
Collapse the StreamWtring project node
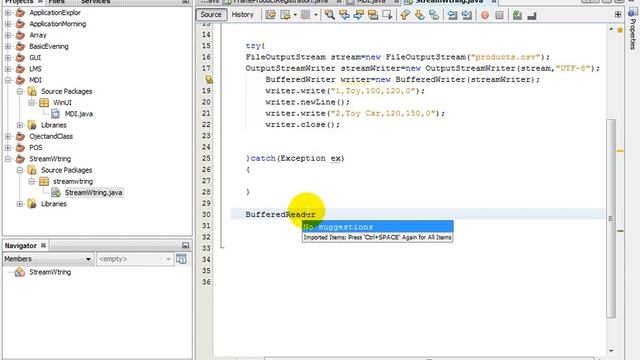click(x=8, y=159)
